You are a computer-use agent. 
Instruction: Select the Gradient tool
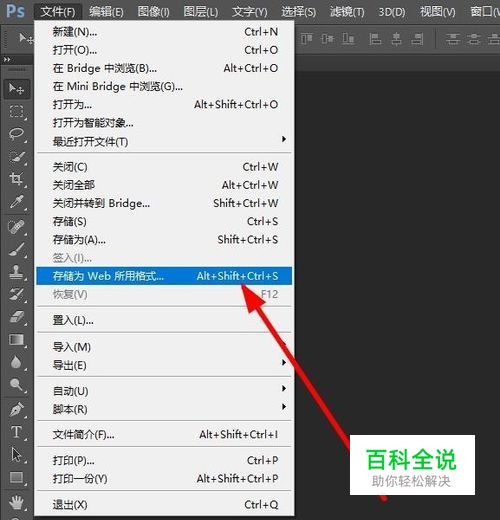(x=16, y=340)
